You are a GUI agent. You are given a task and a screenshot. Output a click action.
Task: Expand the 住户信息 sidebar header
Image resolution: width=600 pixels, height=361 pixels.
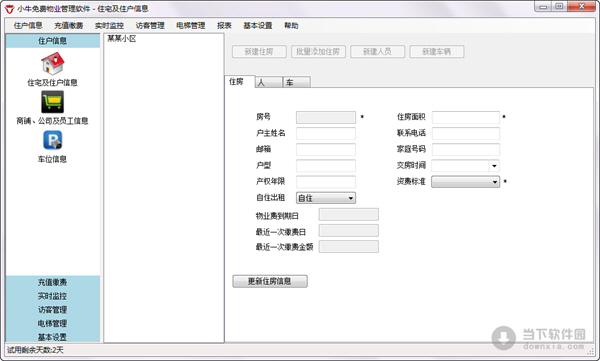(52, 41)
